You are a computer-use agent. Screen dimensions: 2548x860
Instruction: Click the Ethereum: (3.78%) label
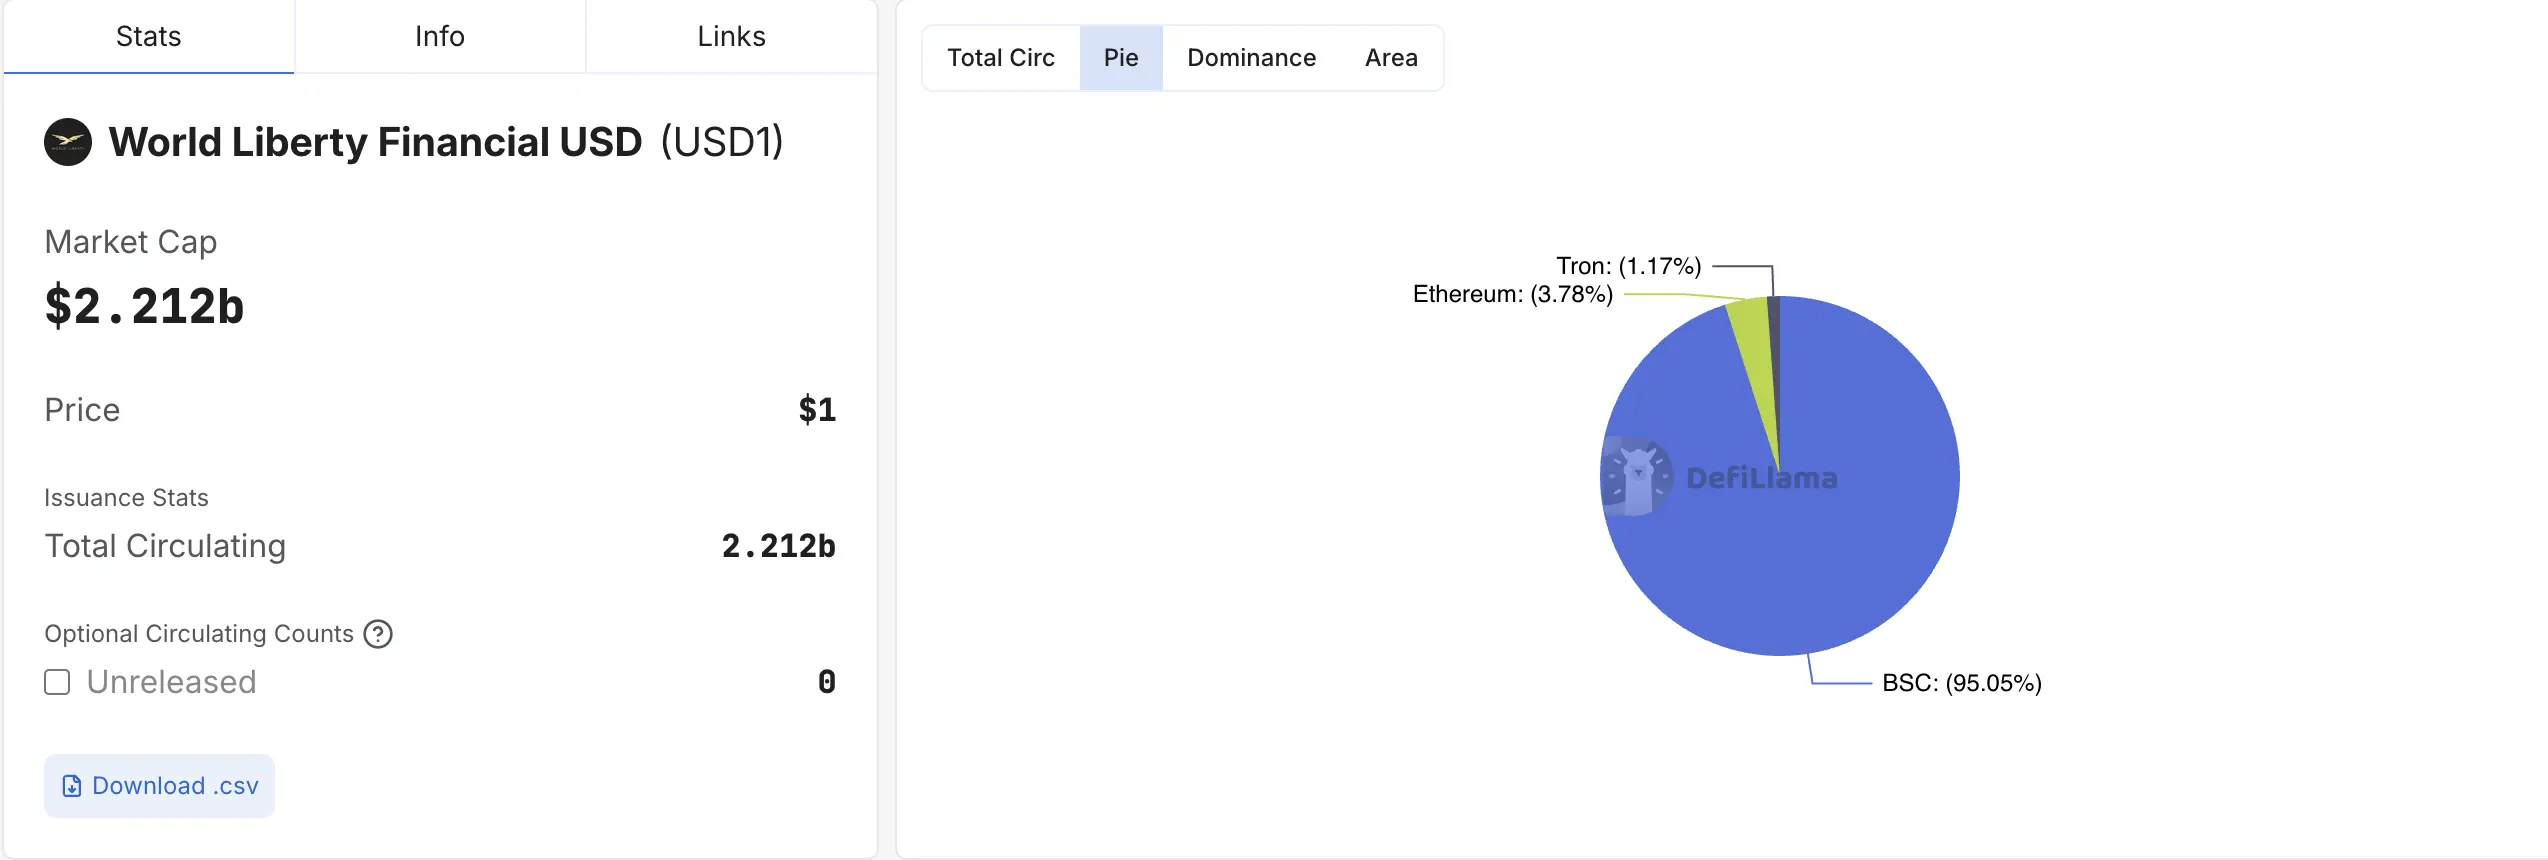1513,294
